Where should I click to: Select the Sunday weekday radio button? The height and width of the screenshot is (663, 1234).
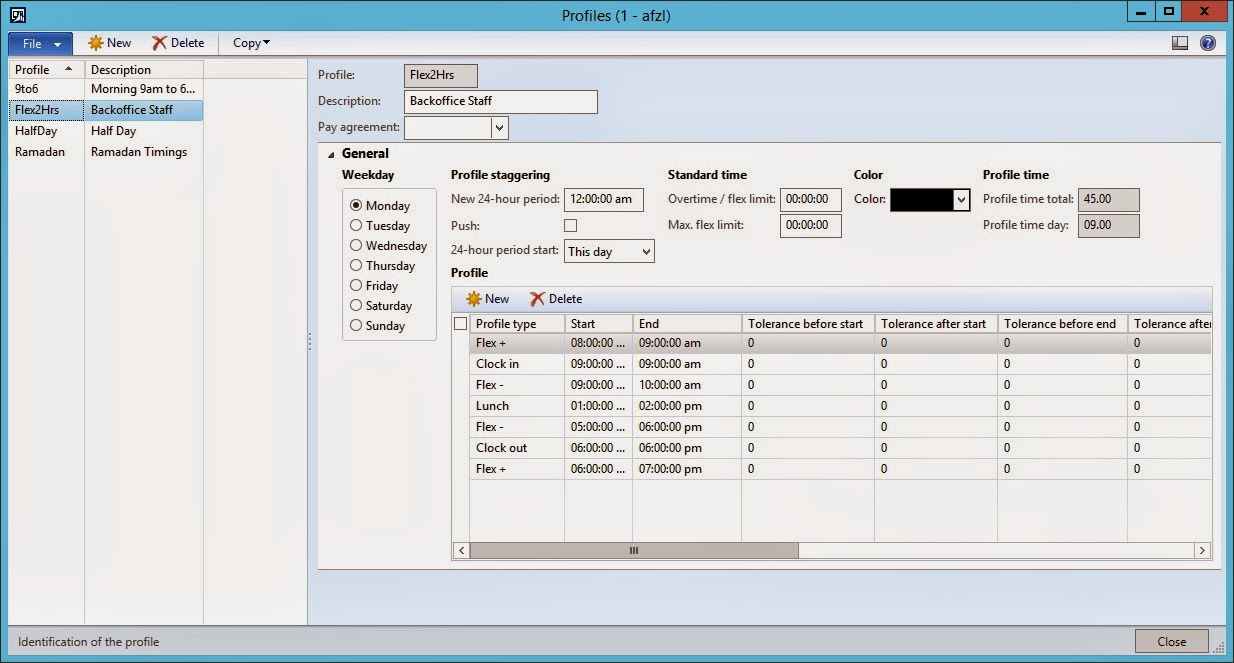point(358,325)
